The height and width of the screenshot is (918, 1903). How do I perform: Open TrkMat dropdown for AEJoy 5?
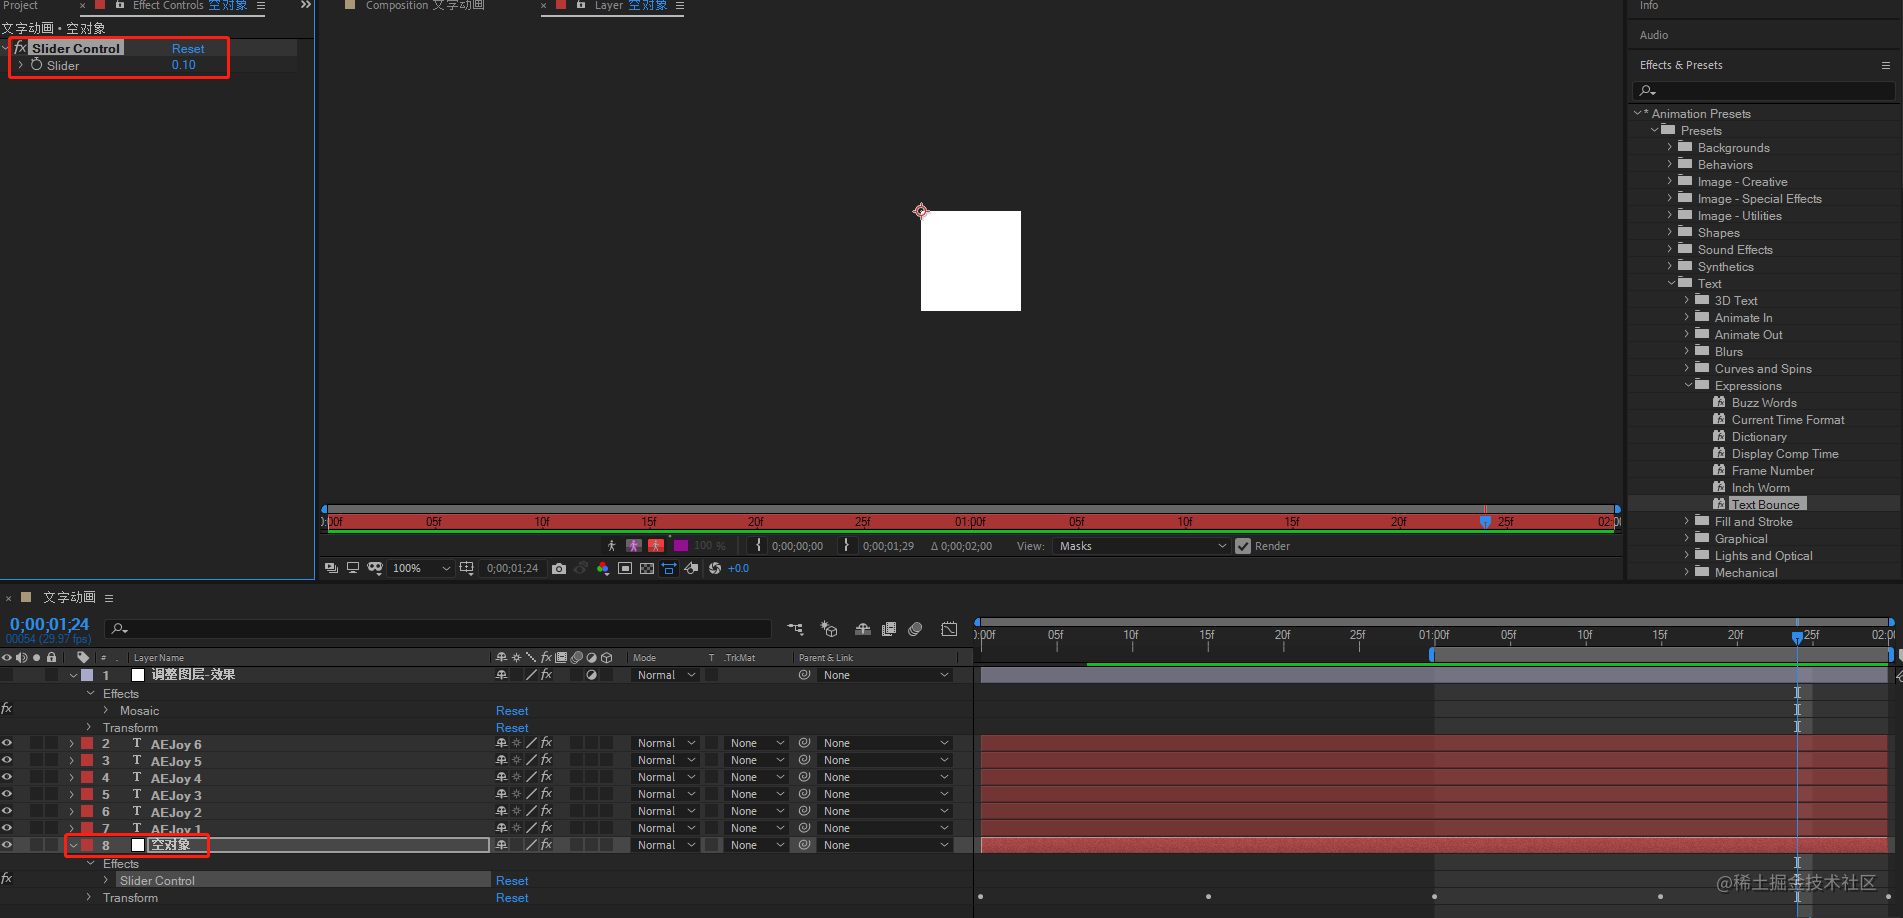pyautogui.click(x=757, y=760)
